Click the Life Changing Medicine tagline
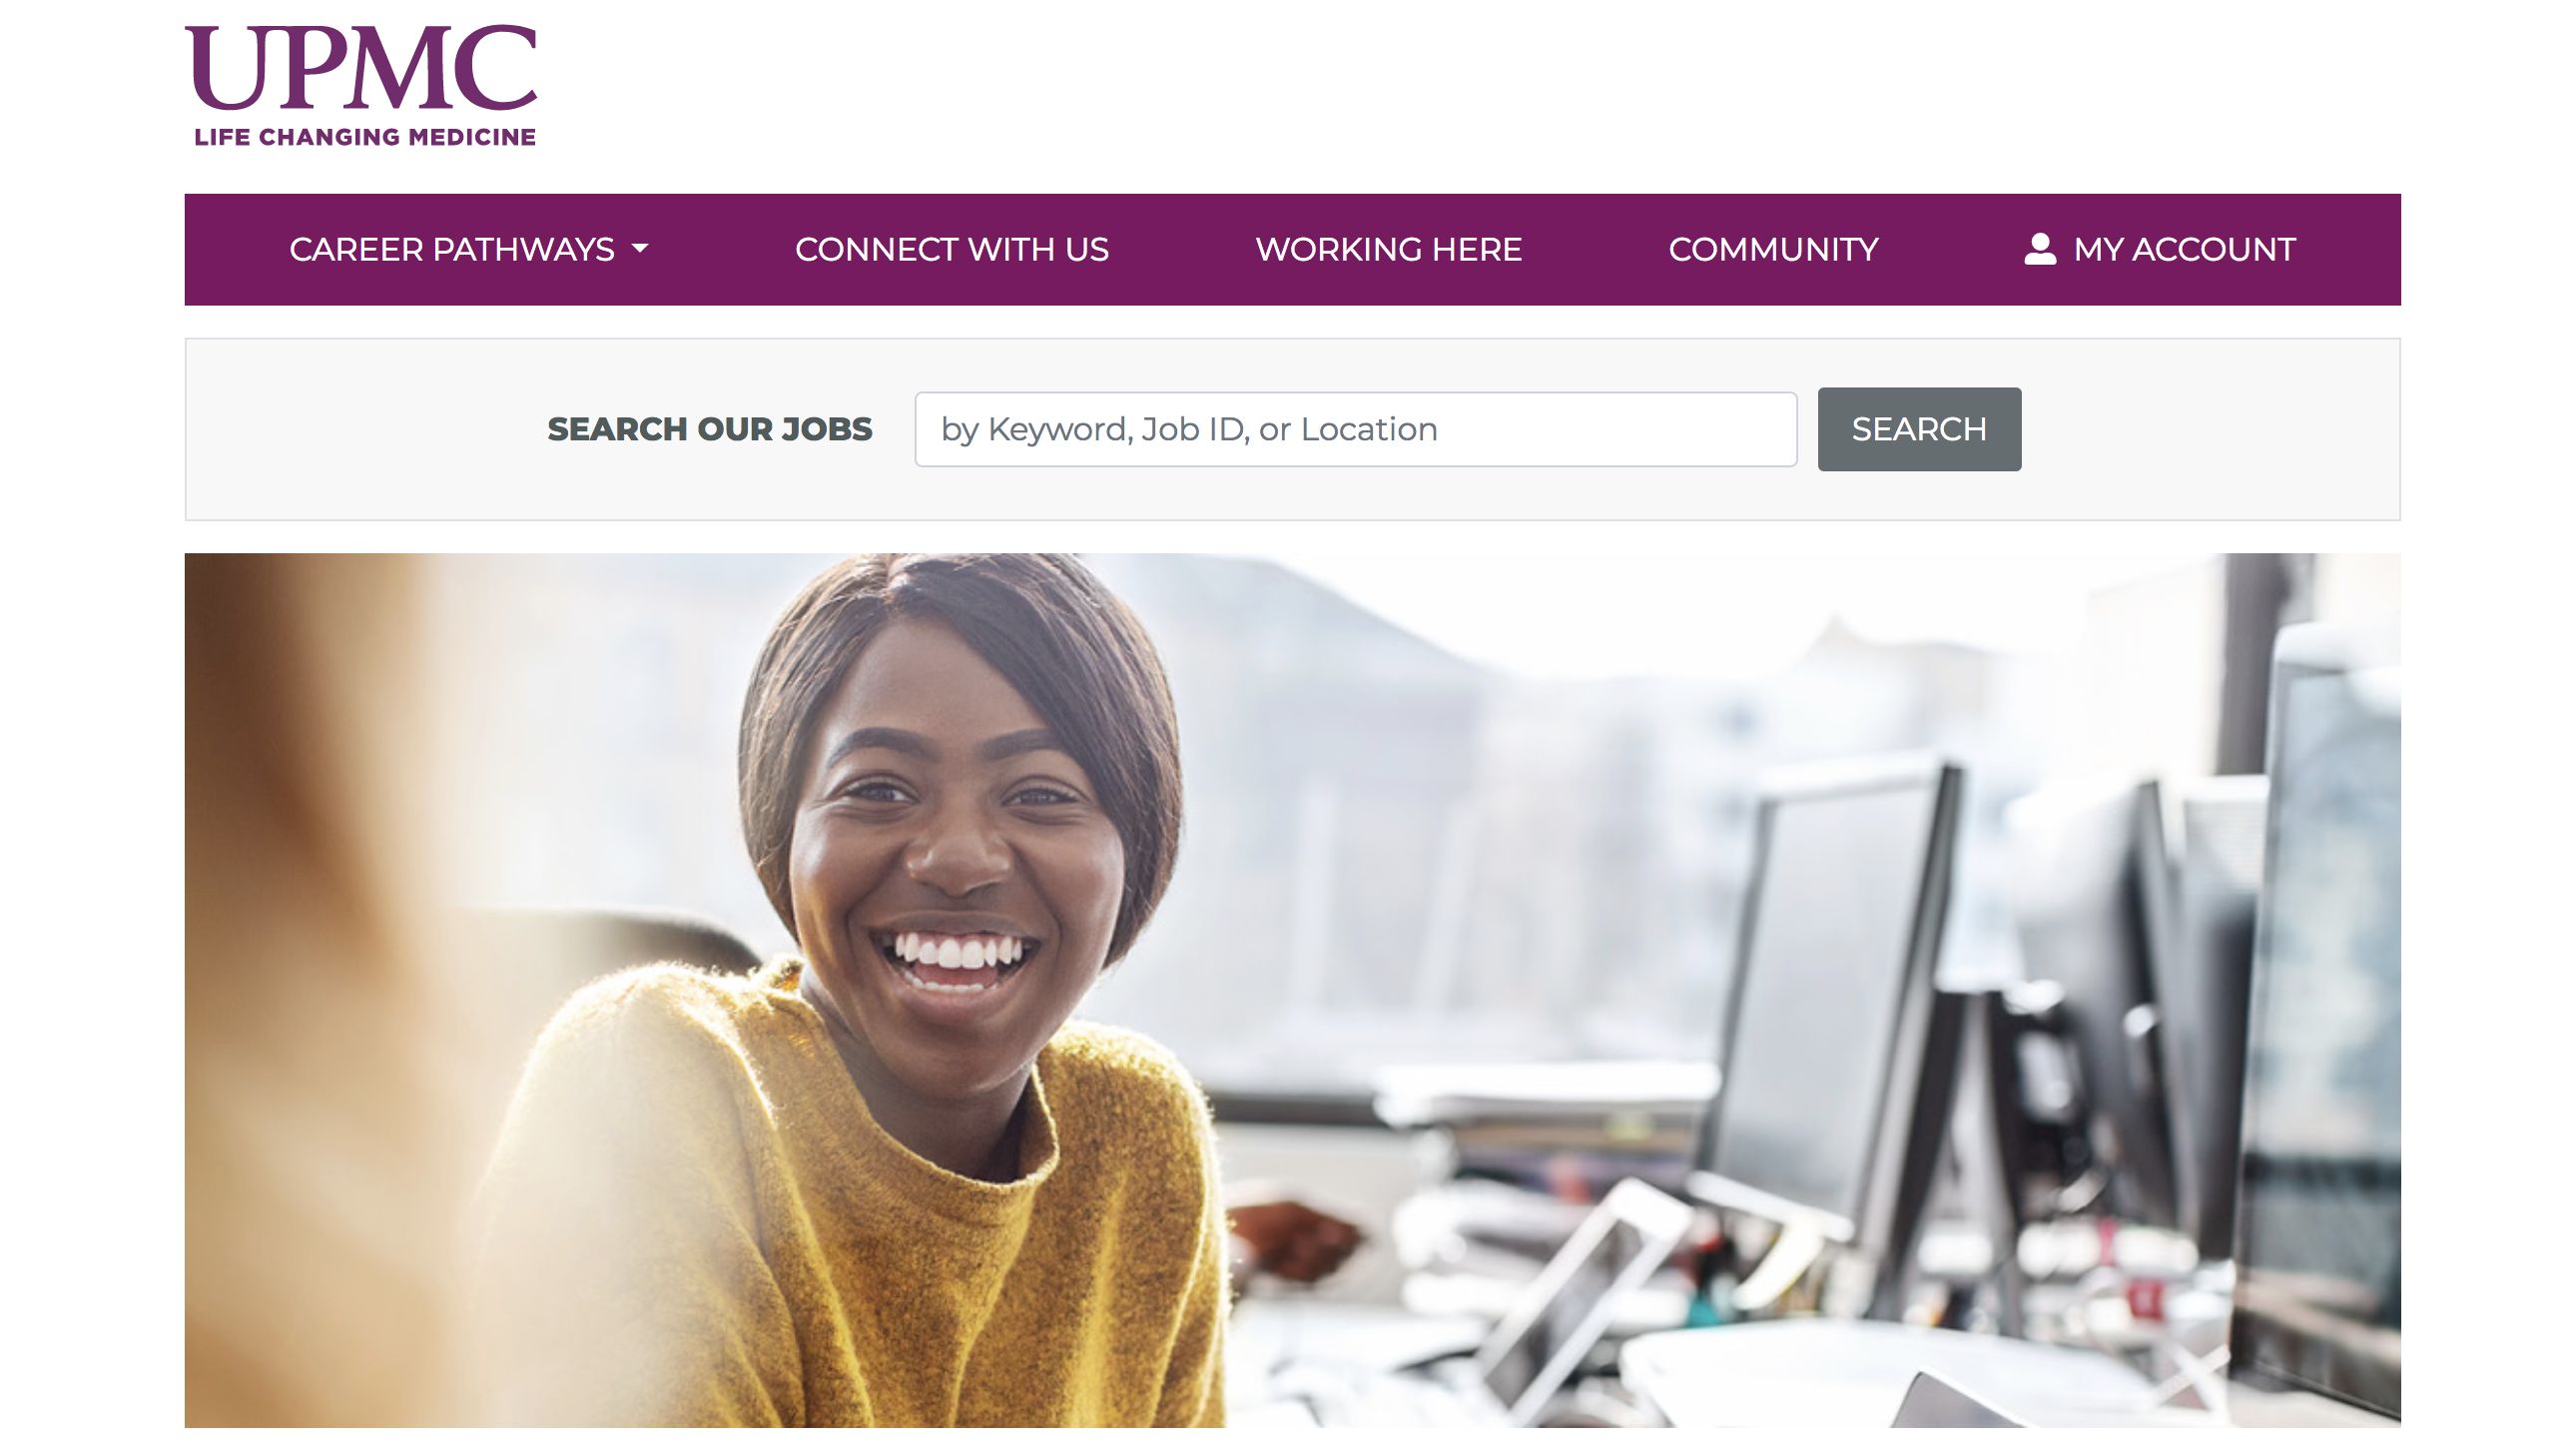The width and height of the screenshot is (2576, 1449). (365, 137)
